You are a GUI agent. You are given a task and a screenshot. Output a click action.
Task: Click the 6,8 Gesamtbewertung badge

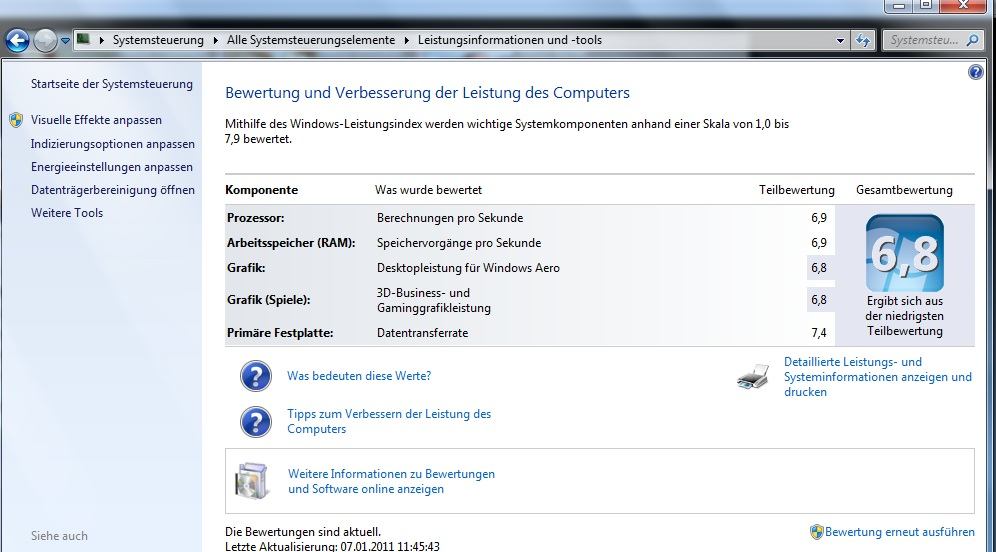click(905, 253)
